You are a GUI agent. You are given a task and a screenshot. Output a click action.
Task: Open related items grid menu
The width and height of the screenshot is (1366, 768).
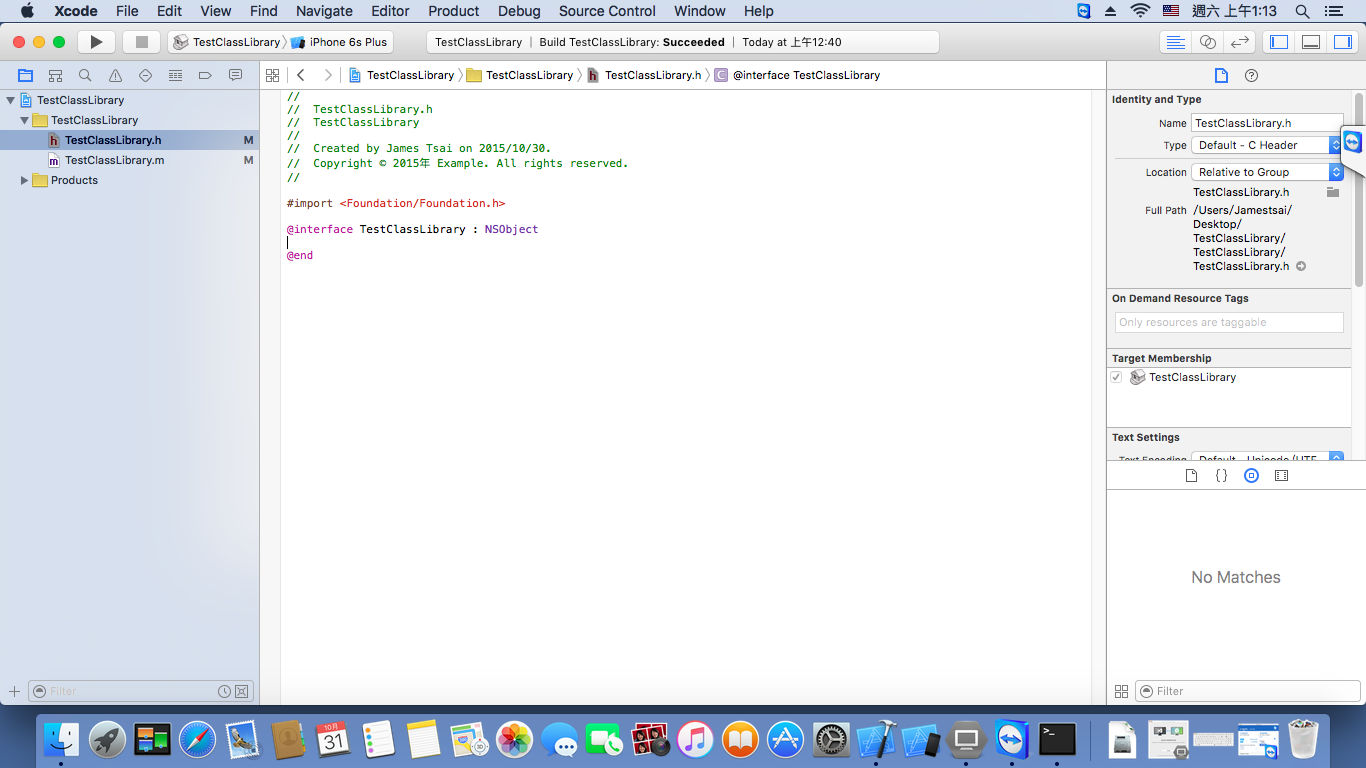272,75
